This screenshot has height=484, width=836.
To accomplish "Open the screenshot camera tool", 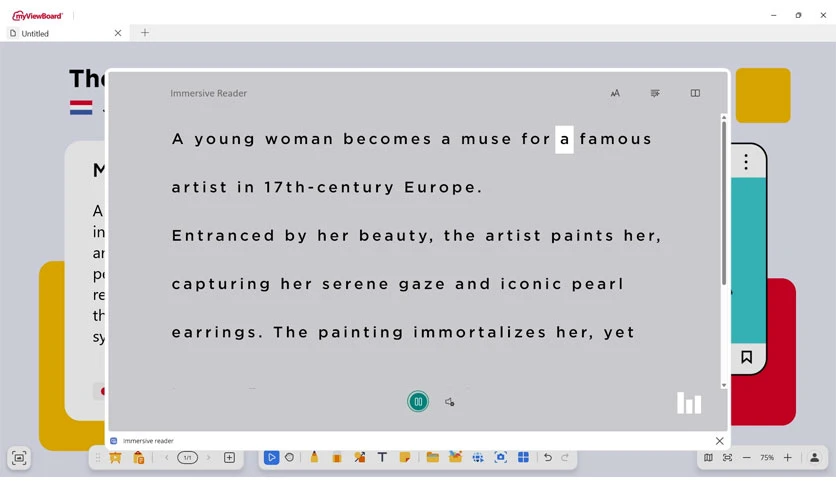I will pos(501,457).
